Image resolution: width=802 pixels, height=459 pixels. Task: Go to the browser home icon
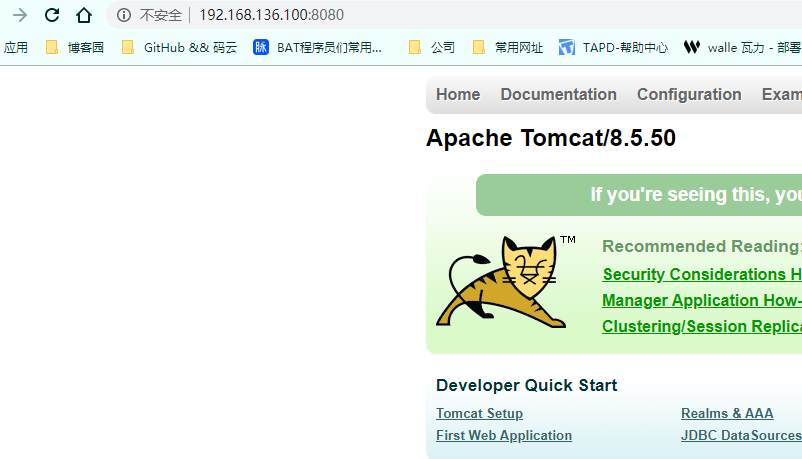84,15
